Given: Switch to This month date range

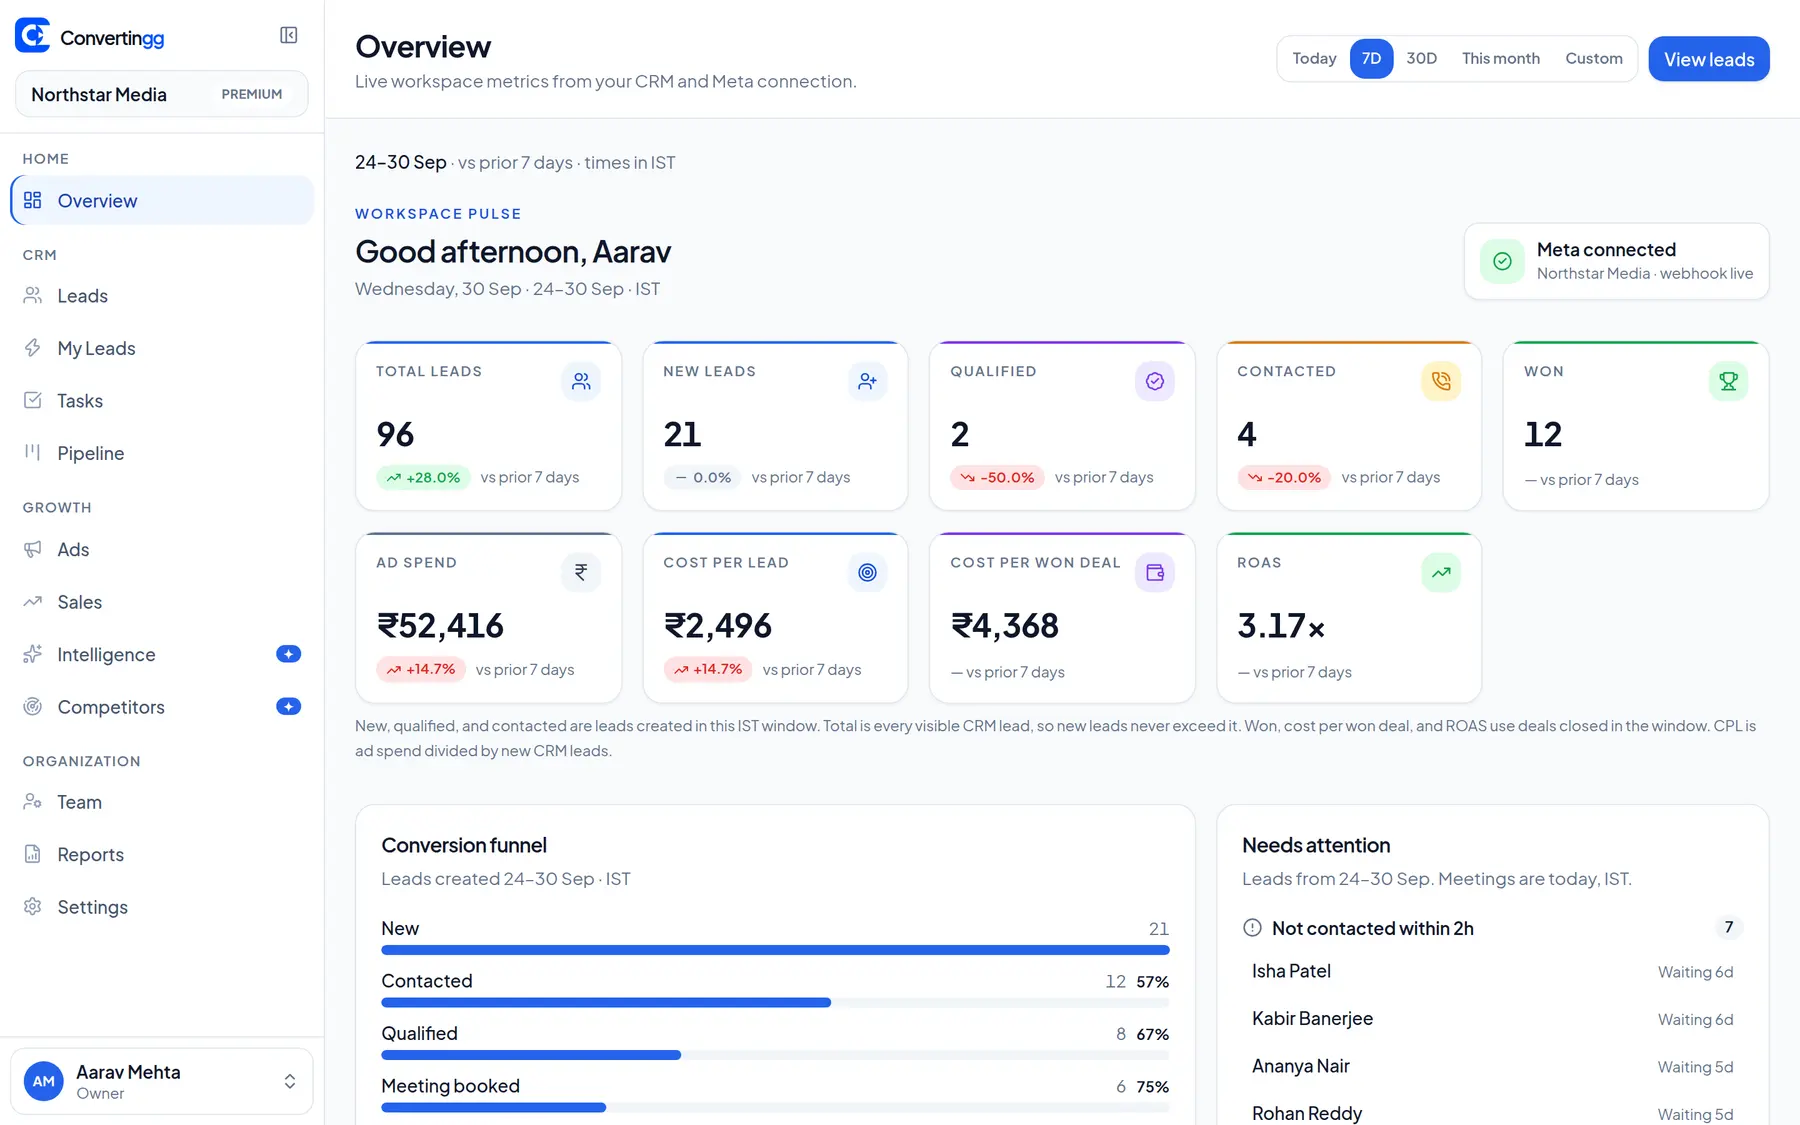Looking at the screenshot, I should [x=1500, y=59].
